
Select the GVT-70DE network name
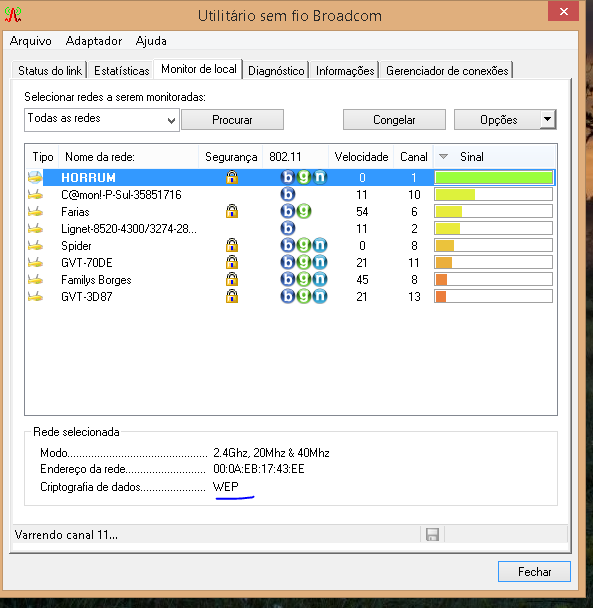tap(86, 263)
